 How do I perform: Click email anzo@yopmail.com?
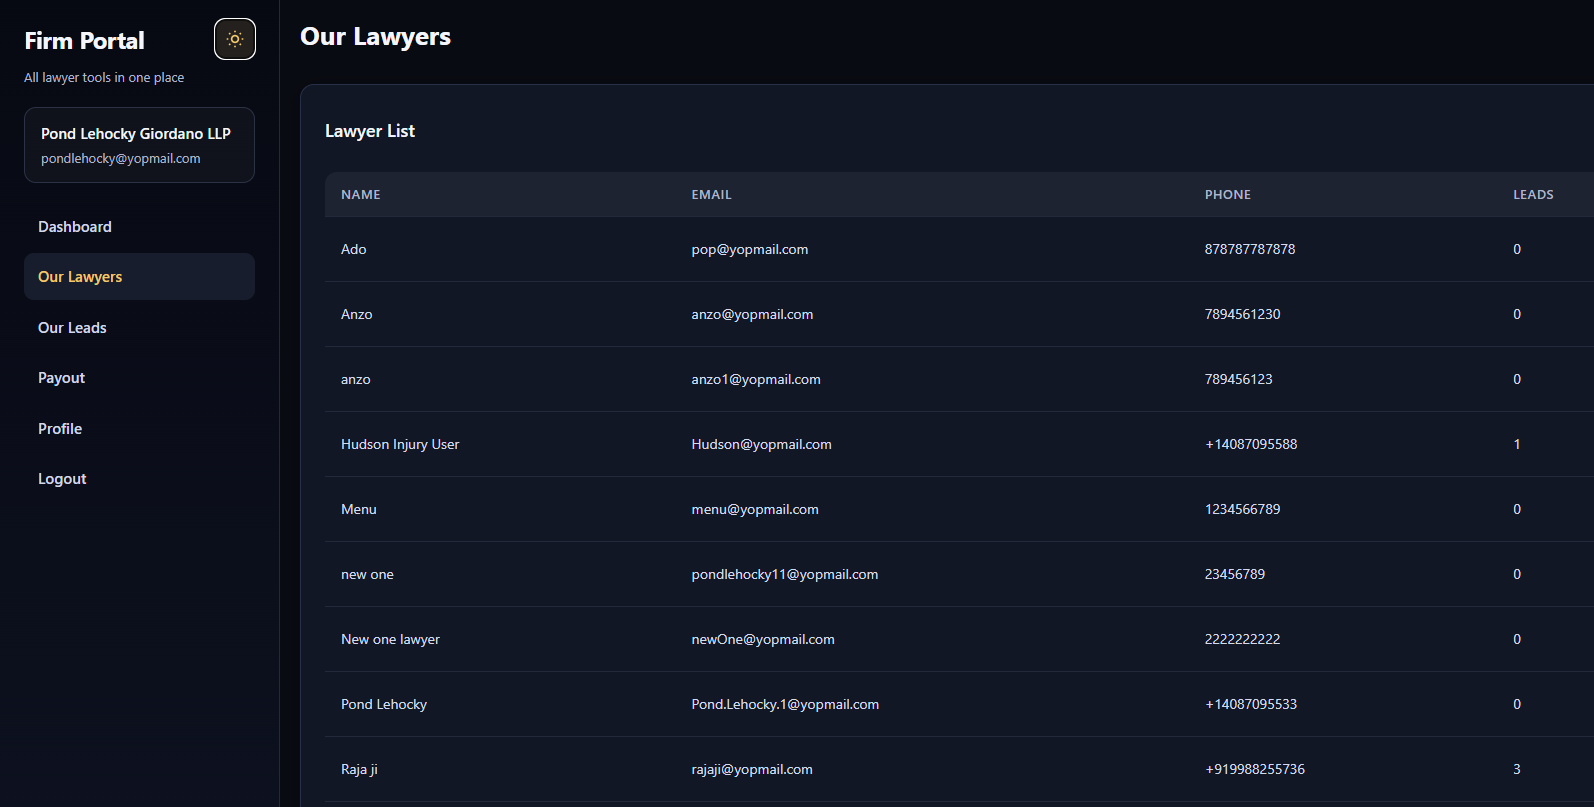pos(752,315)
